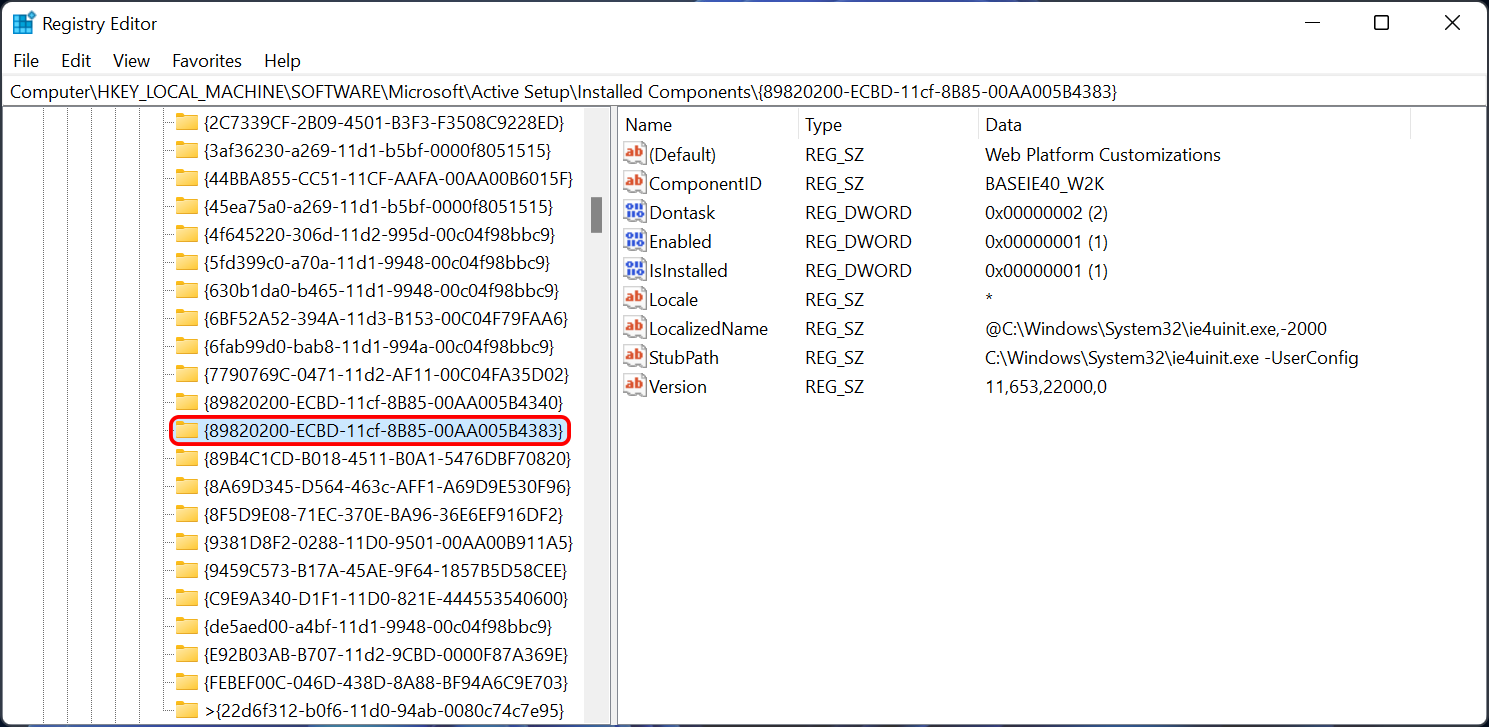The height and width of the screenshot is (727, 1489).
Task: Click string icon beside (Default) value
Action: pyautogui.click(x=635, y=154)
